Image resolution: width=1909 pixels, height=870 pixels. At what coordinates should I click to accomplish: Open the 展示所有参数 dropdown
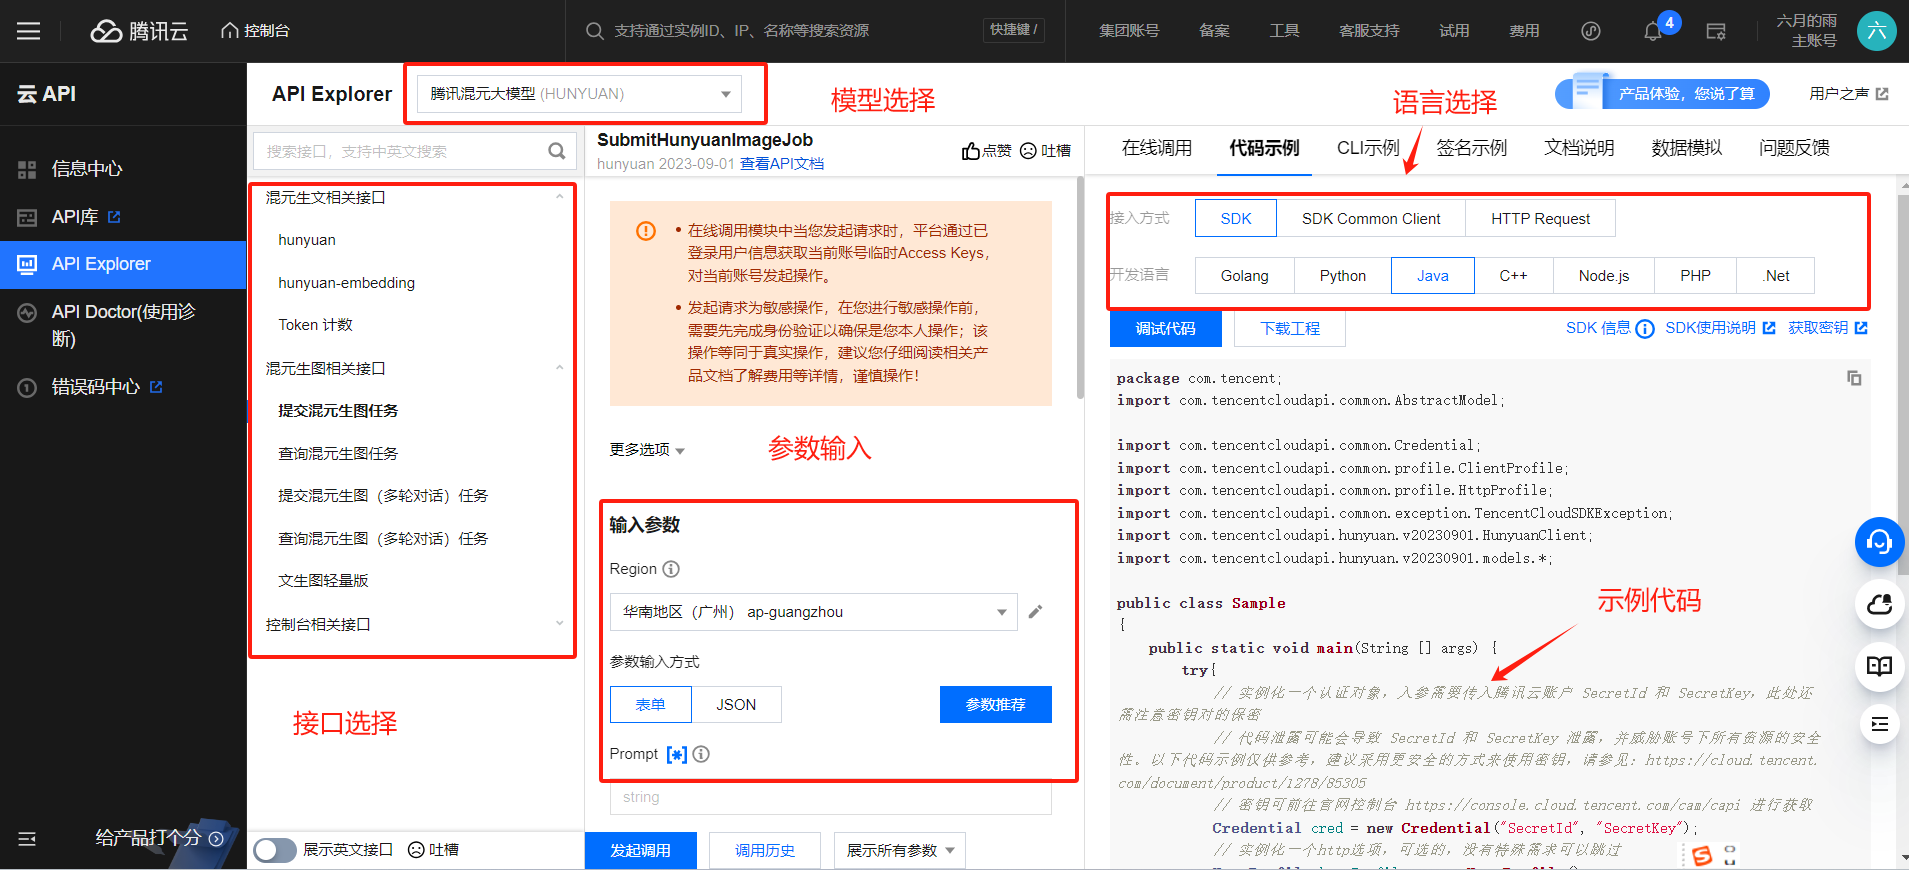pos(900,850)
